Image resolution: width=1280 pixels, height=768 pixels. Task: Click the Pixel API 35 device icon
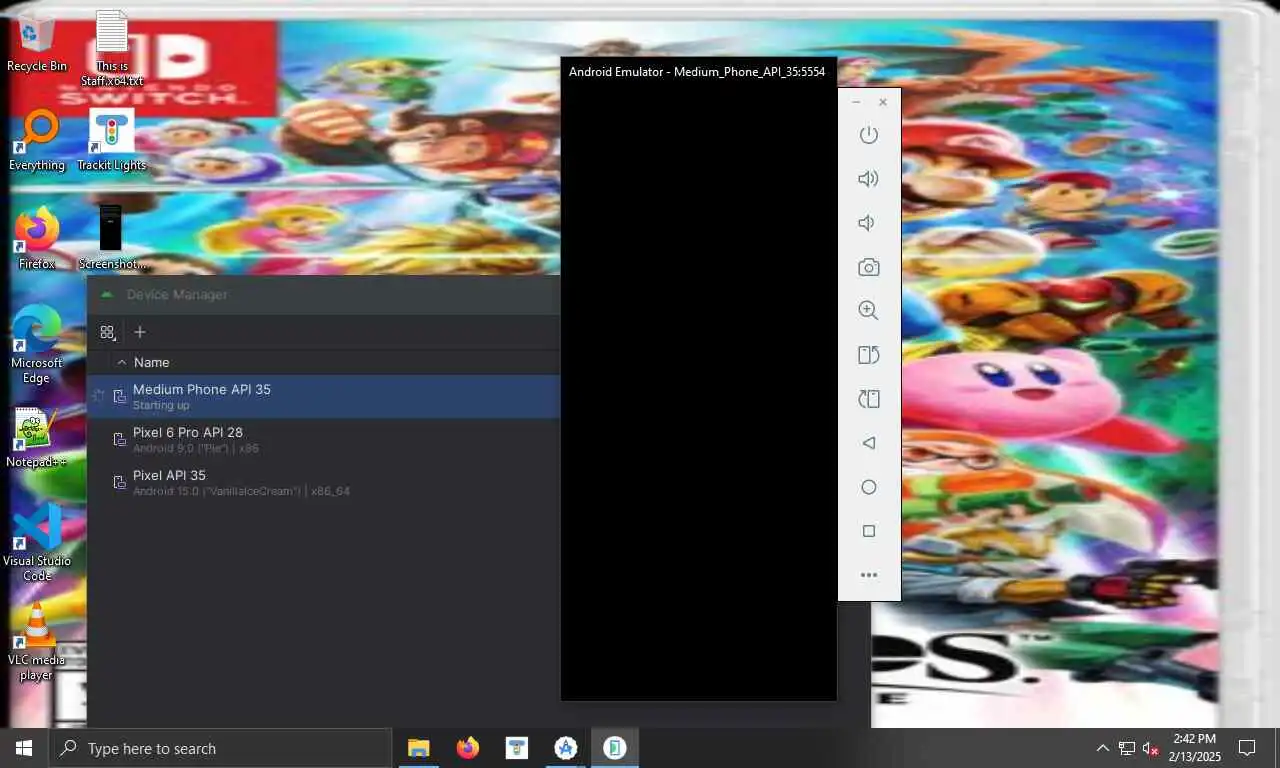pyautogui.click(x=119, y=483)
